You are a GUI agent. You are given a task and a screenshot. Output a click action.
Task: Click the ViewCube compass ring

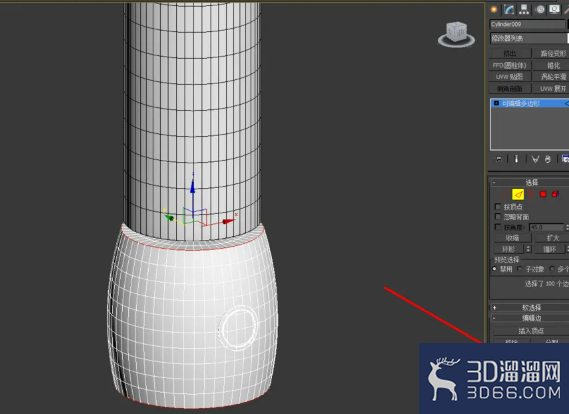(x=457, y=41)
